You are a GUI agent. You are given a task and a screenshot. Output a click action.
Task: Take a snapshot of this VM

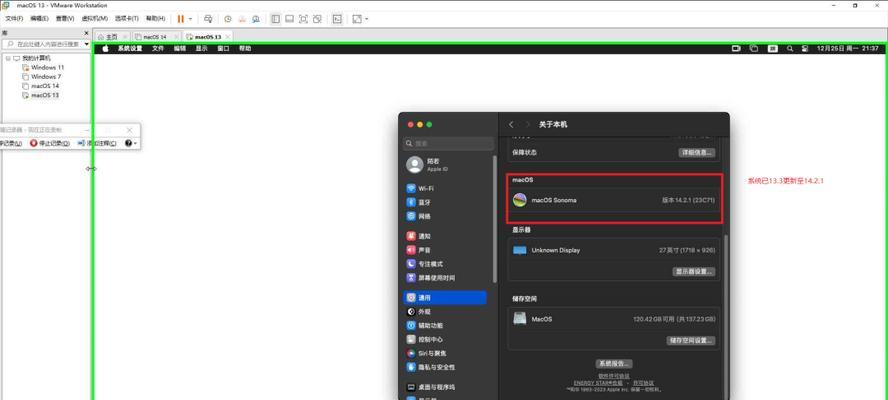[228, 19]
